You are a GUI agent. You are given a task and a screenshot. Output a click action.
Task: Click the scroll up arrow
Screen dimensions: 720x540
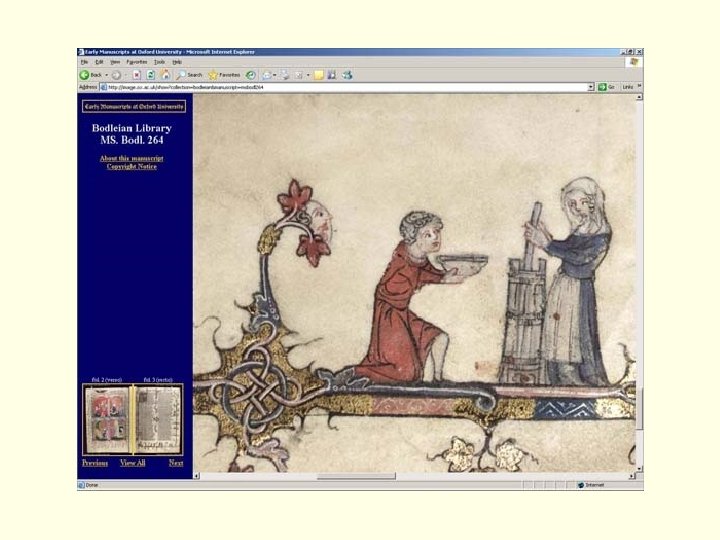click(640, 97)
